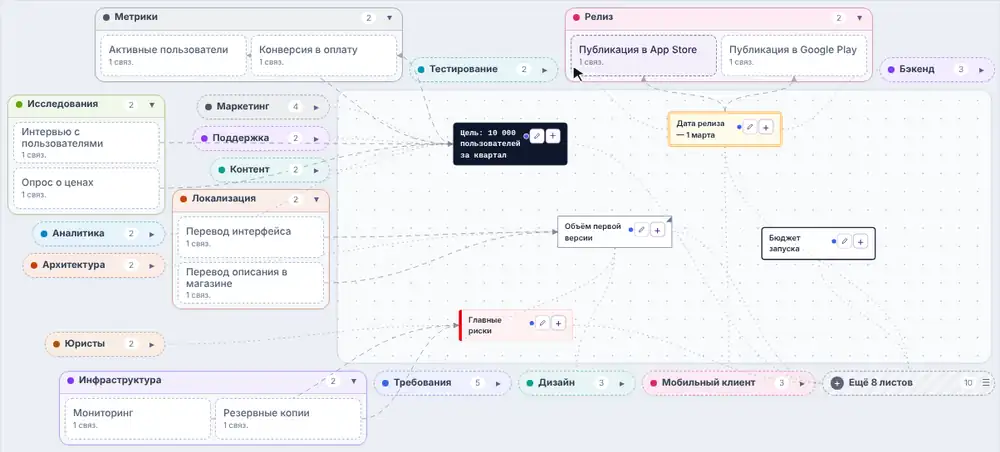Select the "Резервные копии" card
Image resolution: width=1000 pixels, height=452 pixels.
(x=288, y=418)
